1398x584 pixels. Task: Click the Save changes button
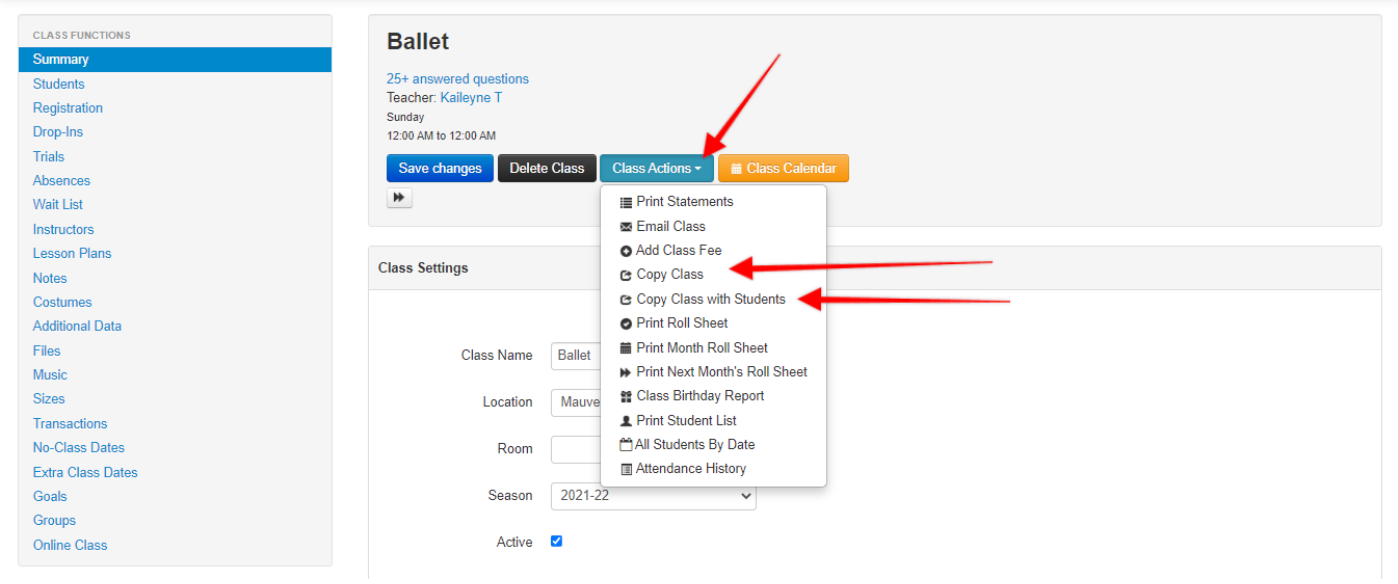pyautogui.click(x=440, y=168)
